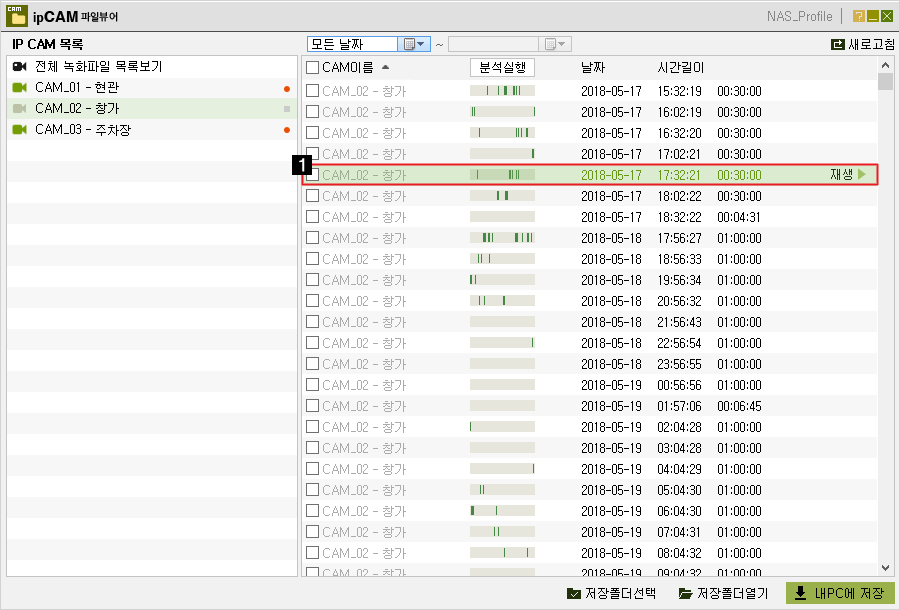Click the scrollbar up arrow
Screen dimensions: 900x610
tap(885, 65)
